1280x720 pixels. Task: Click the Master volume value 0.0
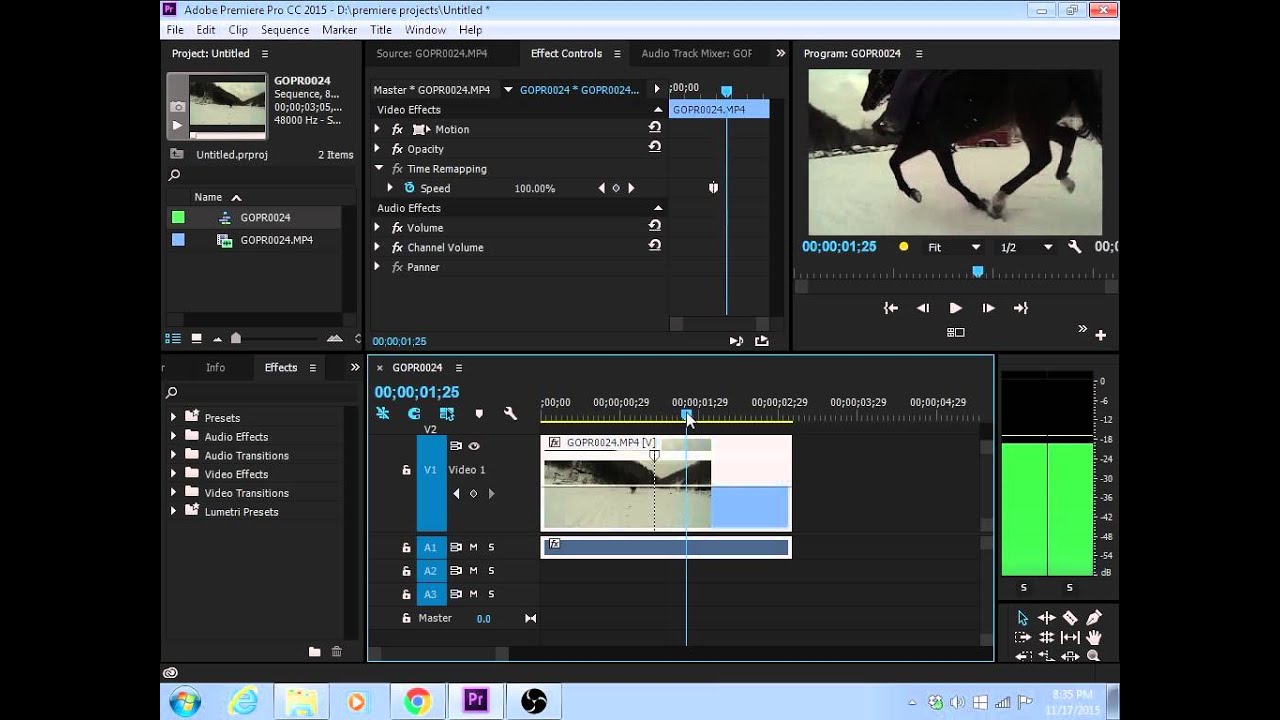coord(483,619)
